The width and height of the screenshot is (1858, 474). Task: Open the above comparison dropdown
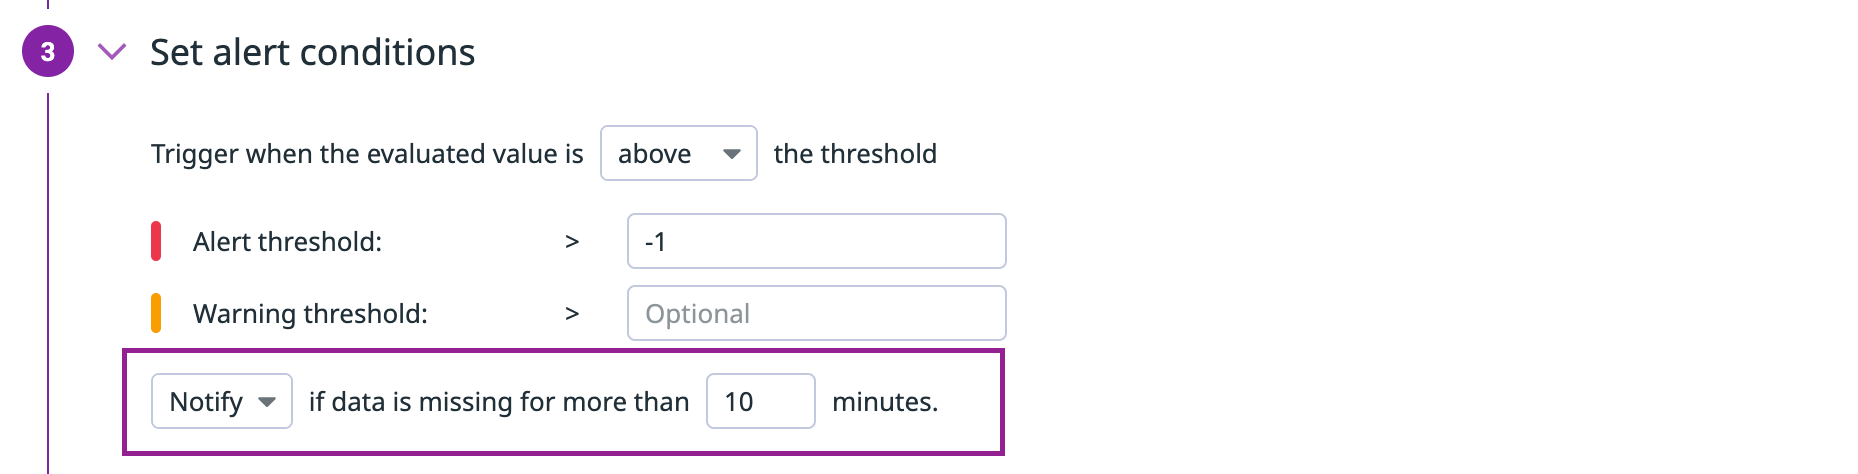point(677,153)
